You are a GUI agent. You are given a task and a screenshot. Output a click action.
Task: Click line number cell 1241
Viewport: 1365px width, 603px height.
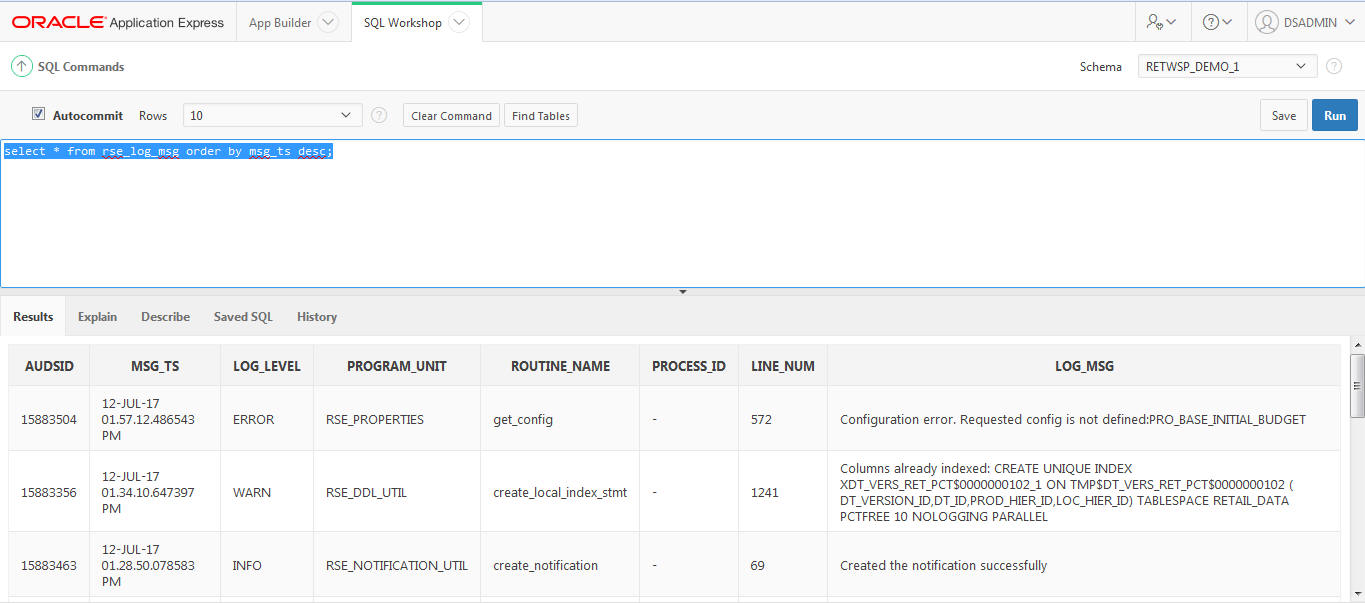(783, 492)
